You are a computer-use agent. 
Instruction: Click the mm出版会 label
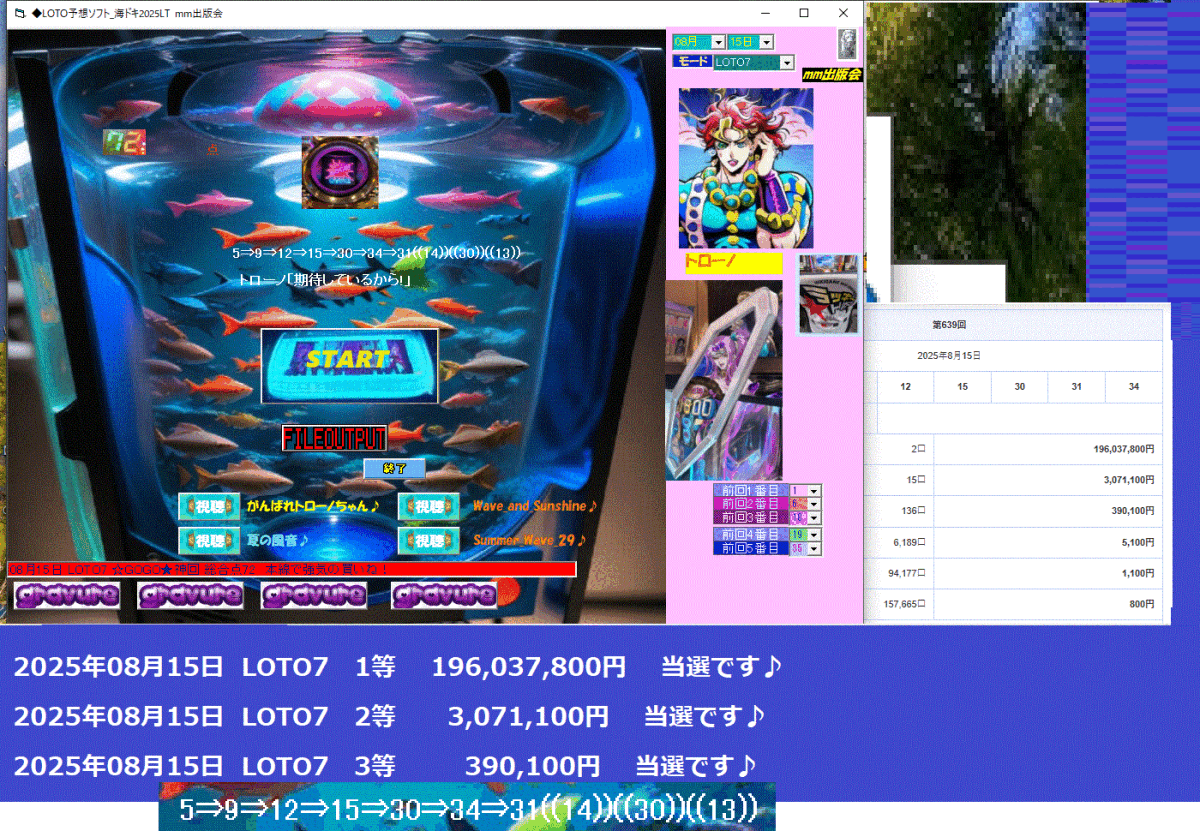point(832,75)
